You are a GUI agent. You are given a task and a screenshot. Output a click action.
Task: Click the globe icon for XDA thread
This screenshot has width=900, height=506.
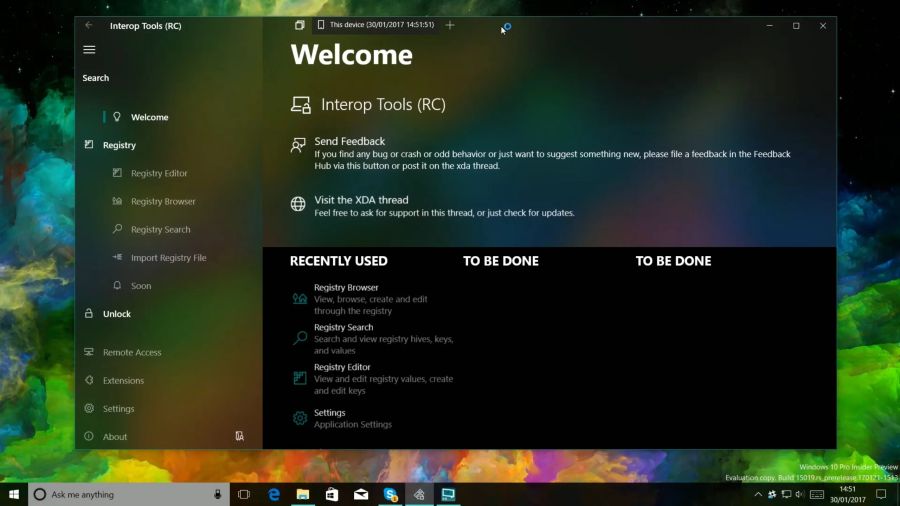tap(298, 204)
